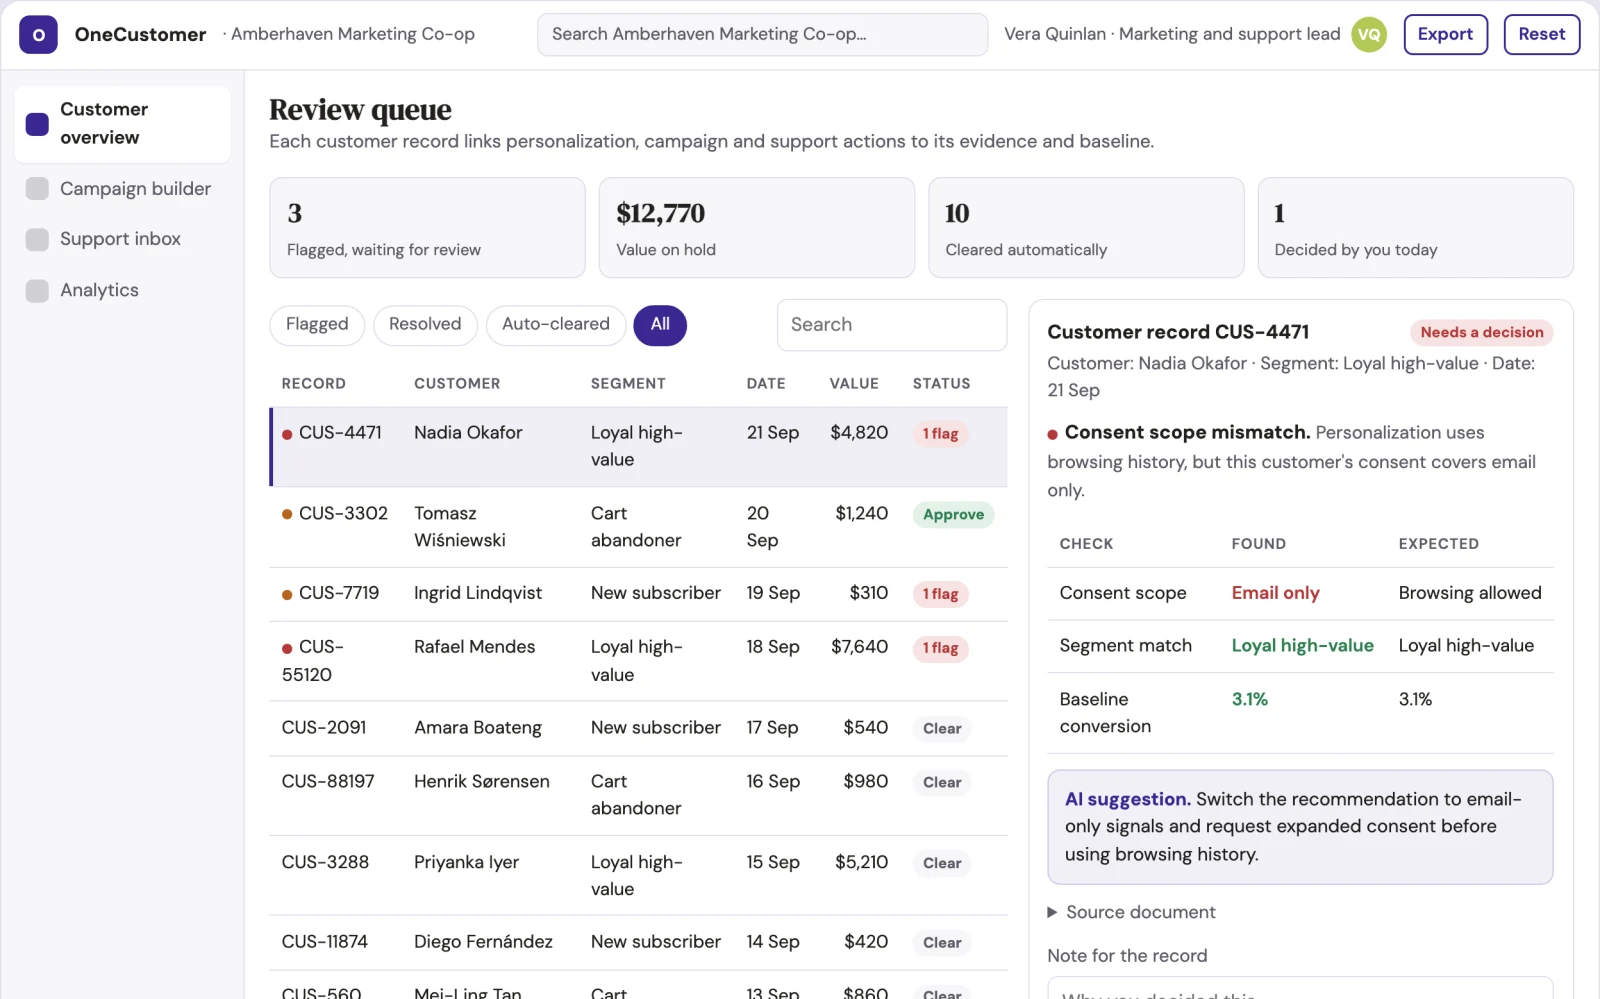Click the Support inbox sidebar icon
The image size is (1600, 999).
coord(37,240)
